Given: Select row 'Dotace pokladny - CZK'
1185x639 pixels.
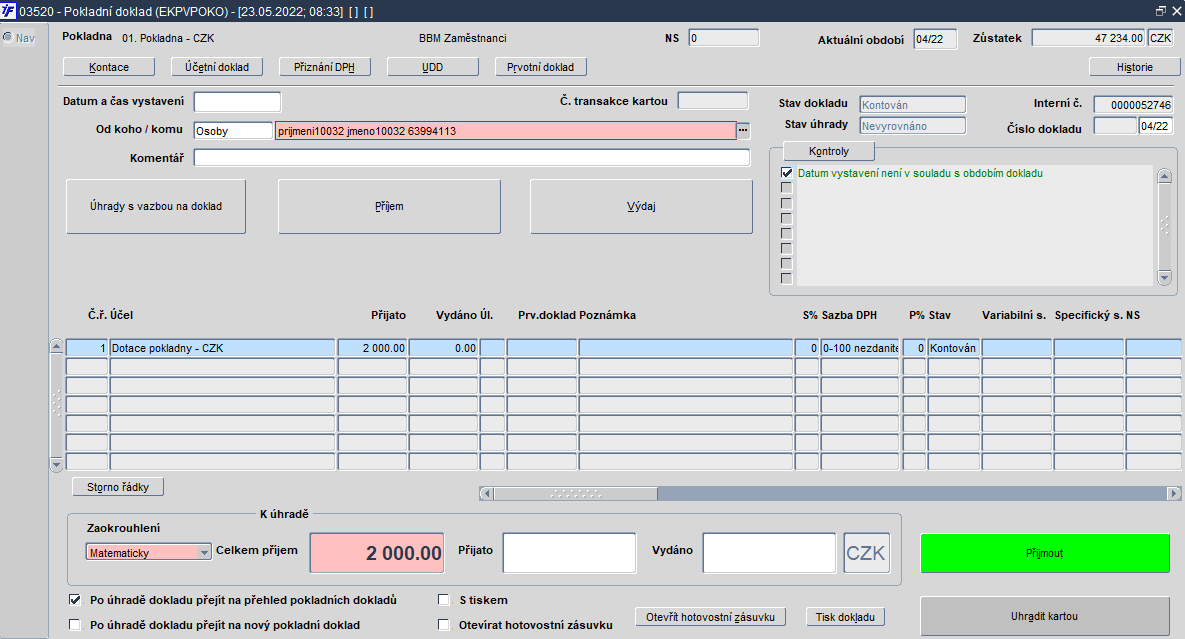Looking at the screenshot, I should point(222,348).
